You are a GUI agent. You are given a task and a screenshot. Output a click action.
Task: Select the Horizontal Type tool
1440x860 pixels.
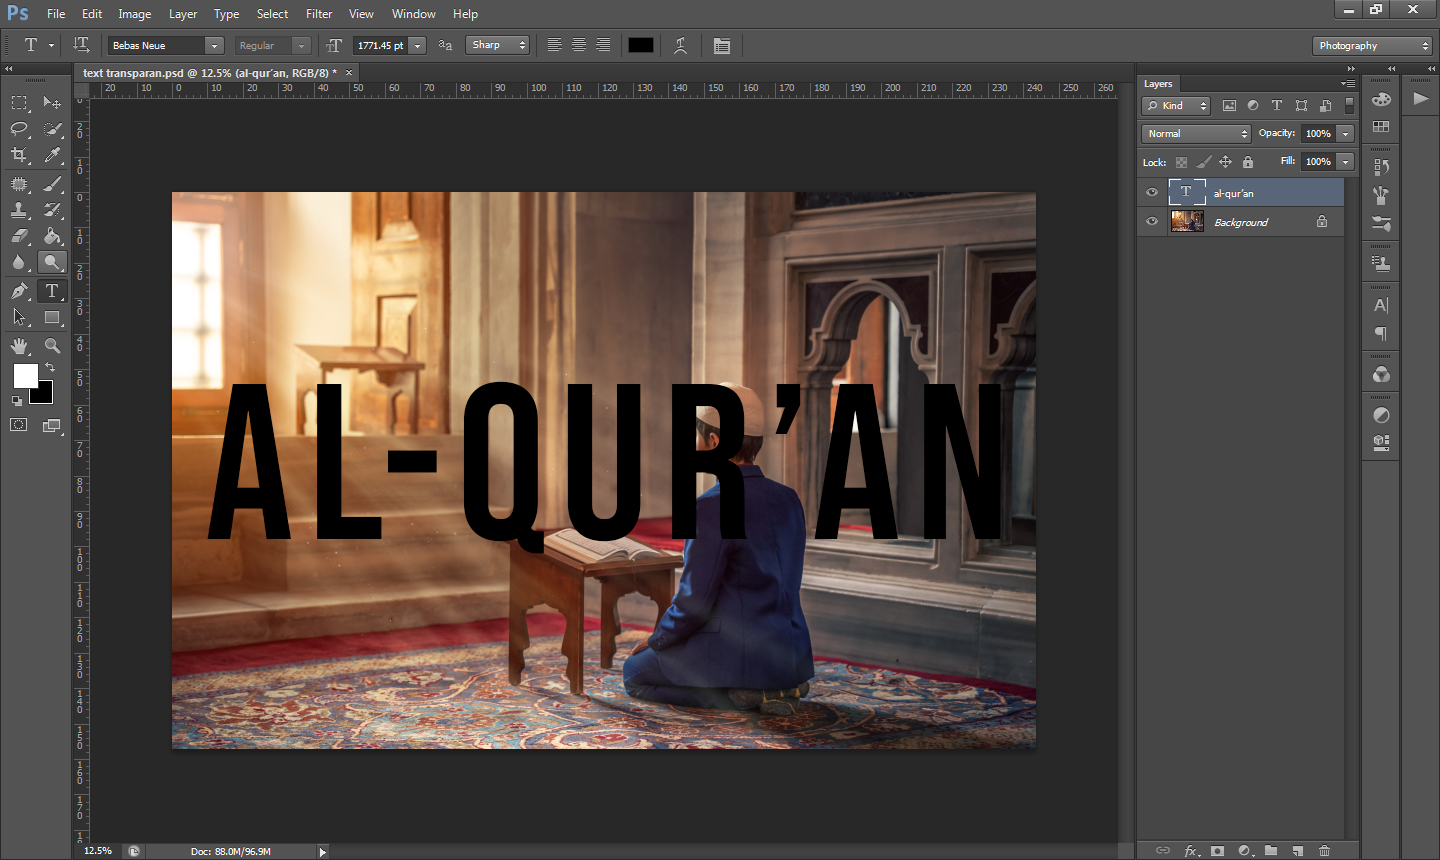[52, 291]
